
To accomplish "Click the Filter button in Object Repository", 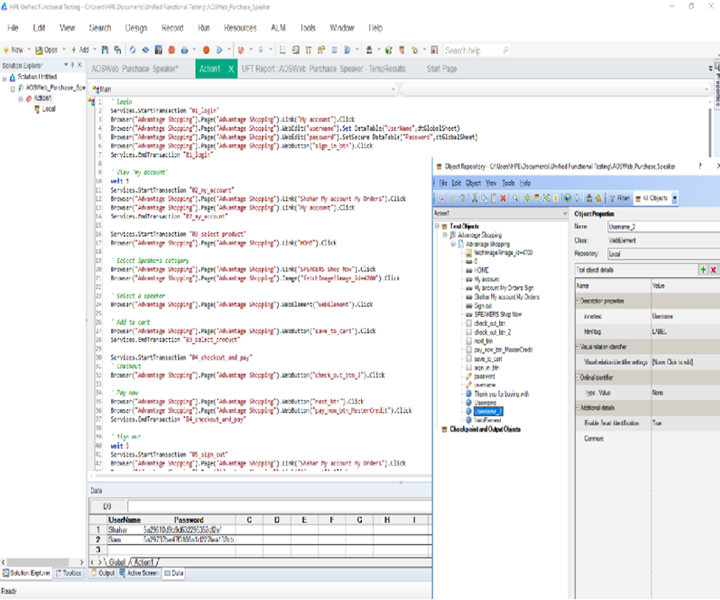I will click(x=619, y=198).
